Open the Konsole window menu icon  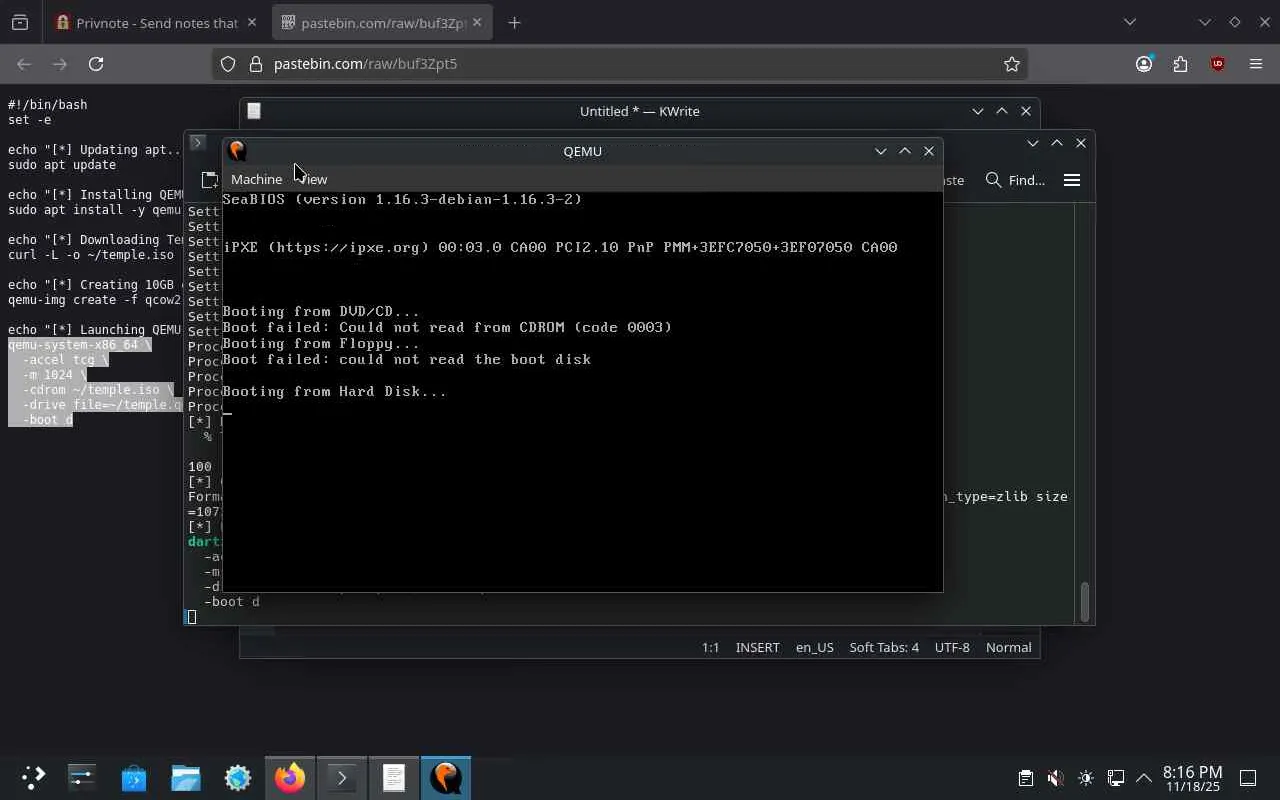point(197,143)
